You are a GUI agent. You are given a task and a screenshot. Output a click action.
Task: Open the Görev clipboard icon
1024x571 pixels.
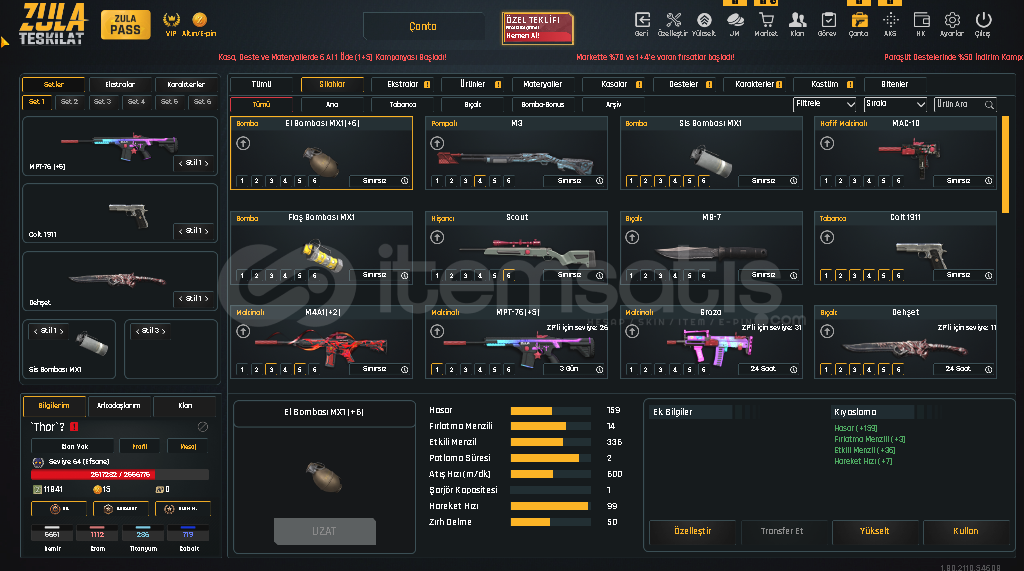click(x=828, y=20)
